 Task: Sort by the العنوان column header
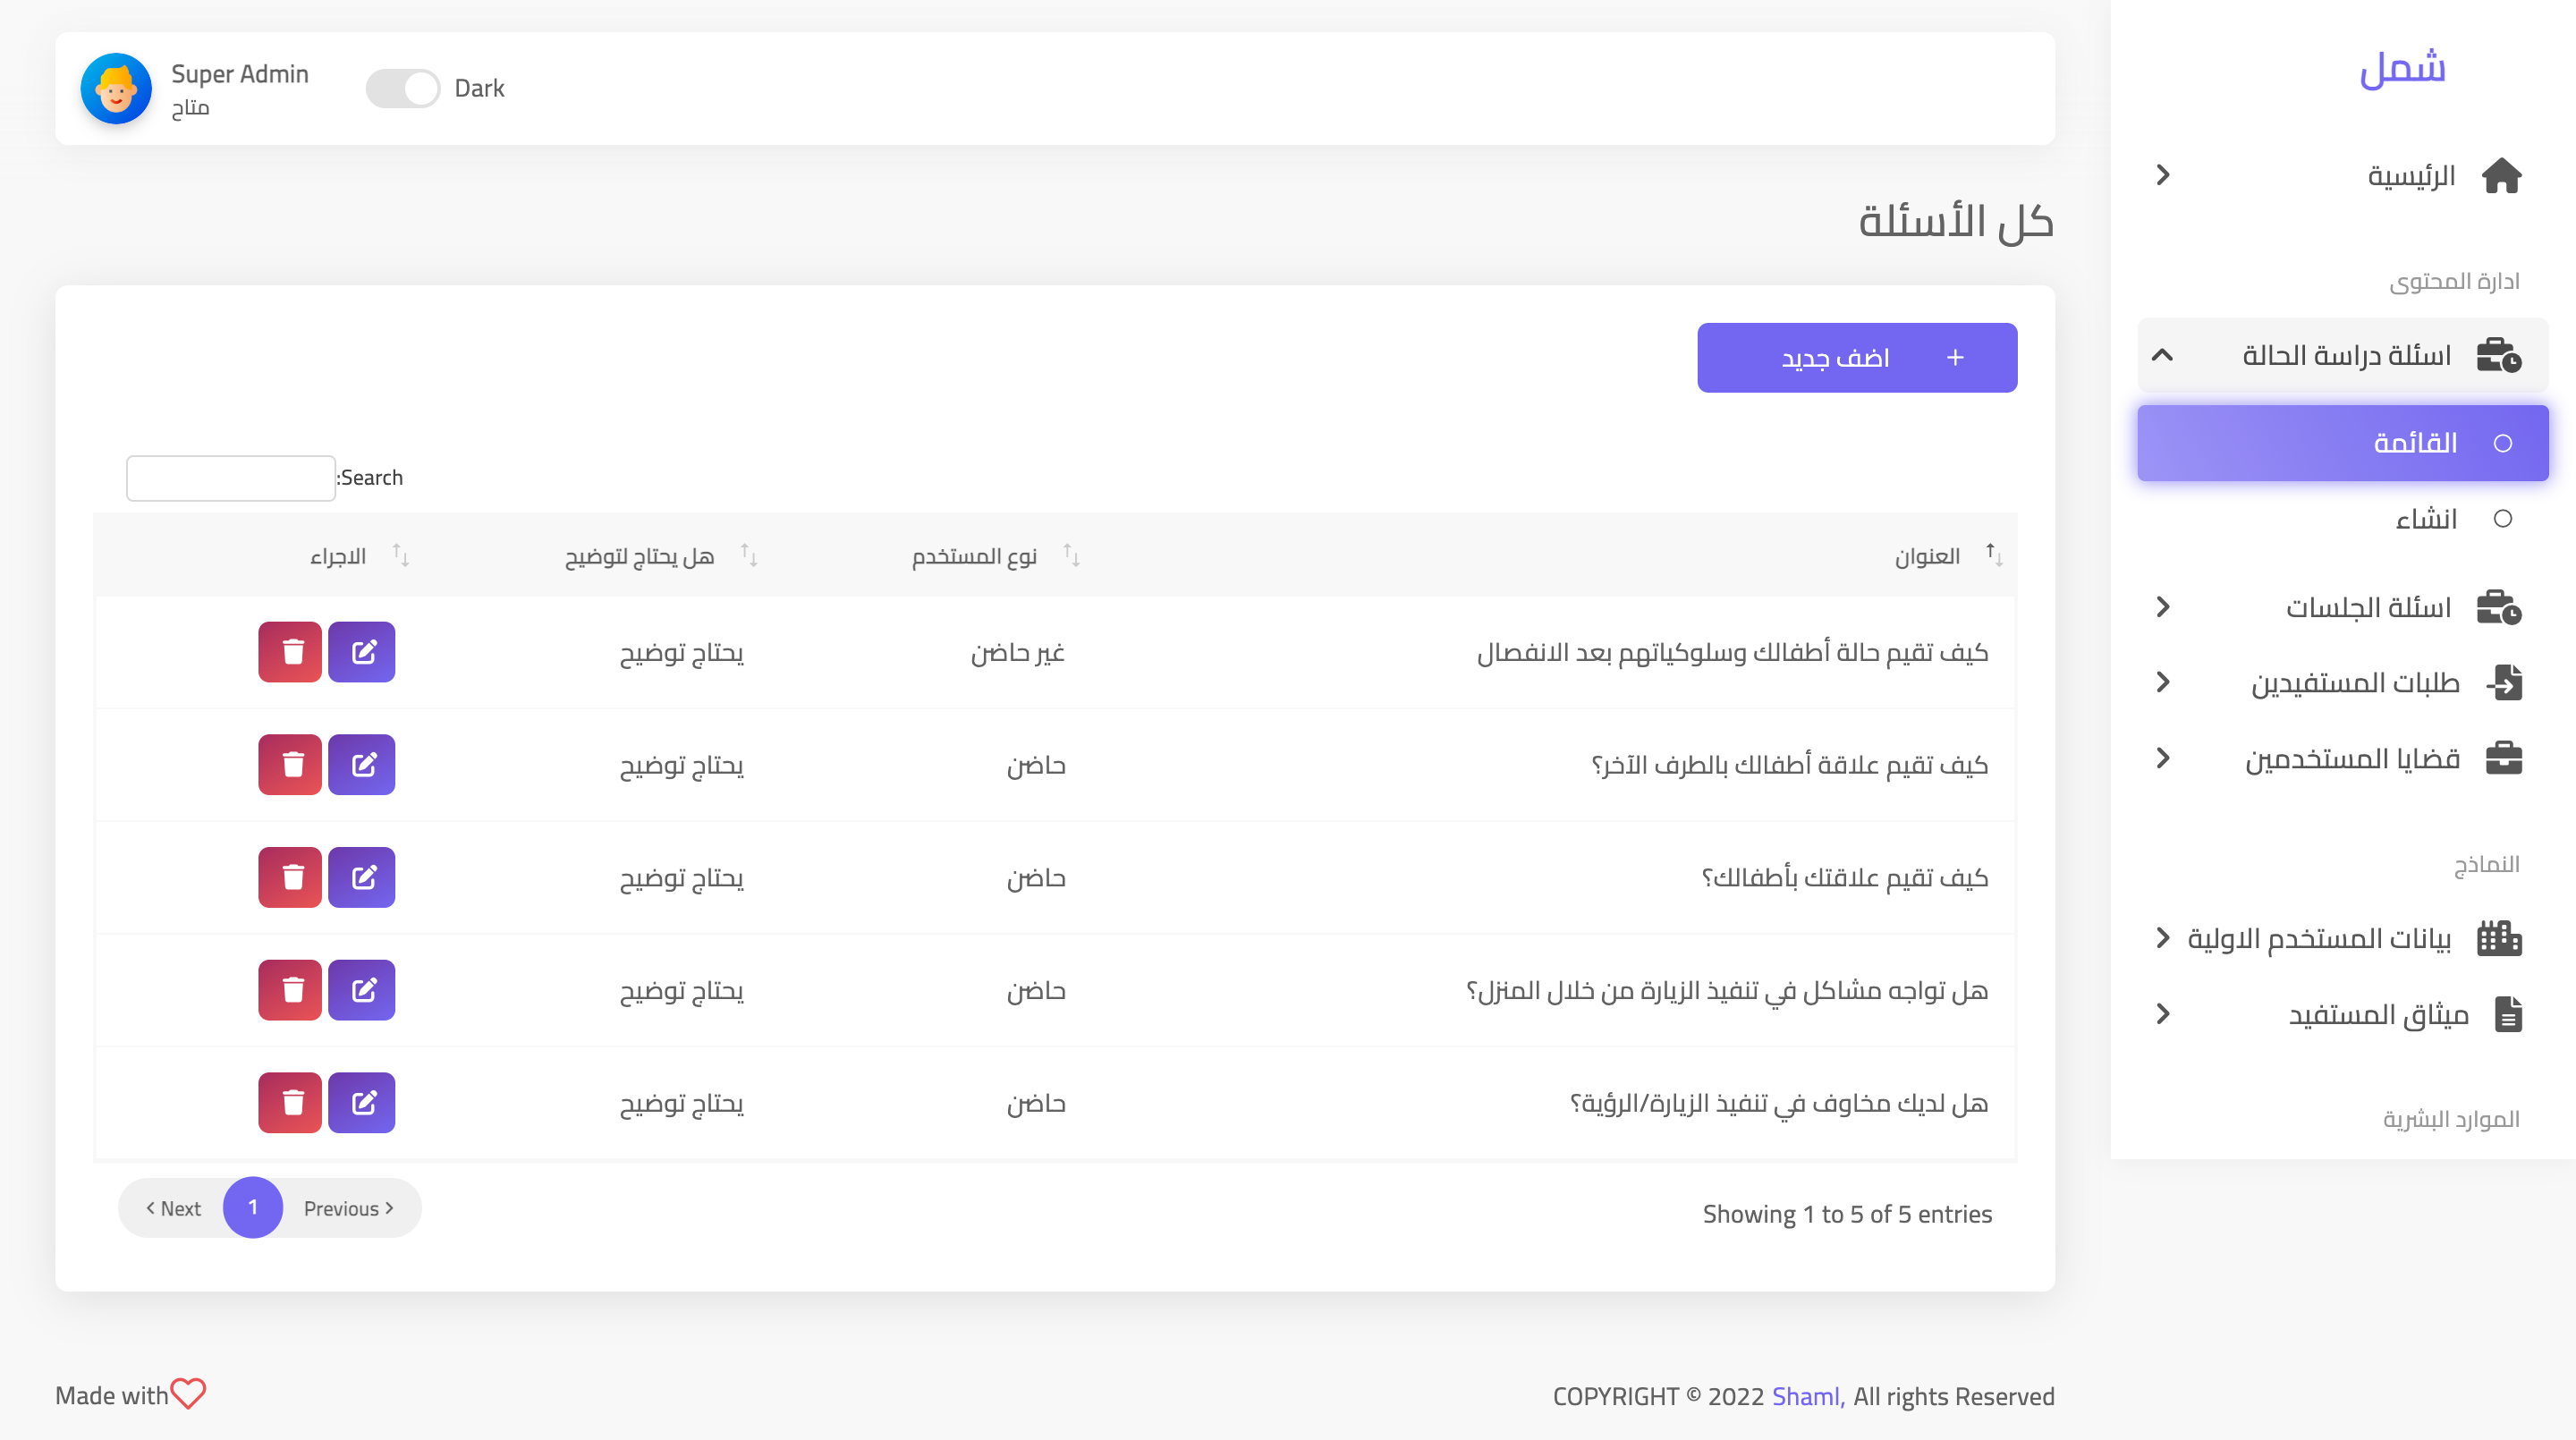coord(1926,556)
